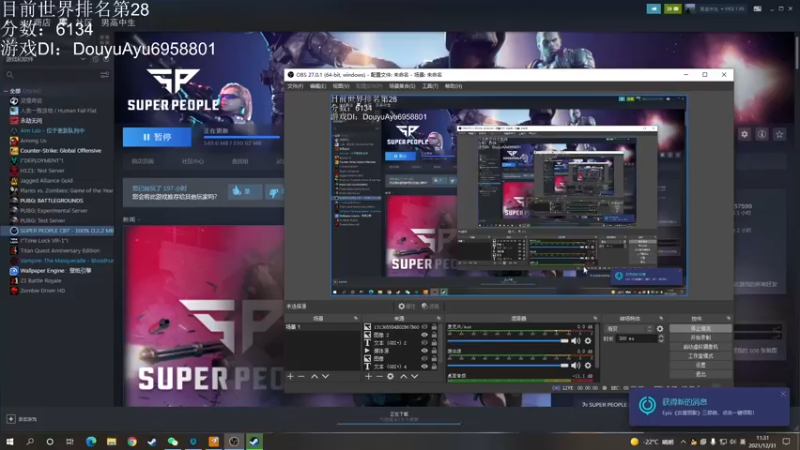The width and height of the screenshot is (800, 450).
Task: Move scene up arrow
Action: 314,376
